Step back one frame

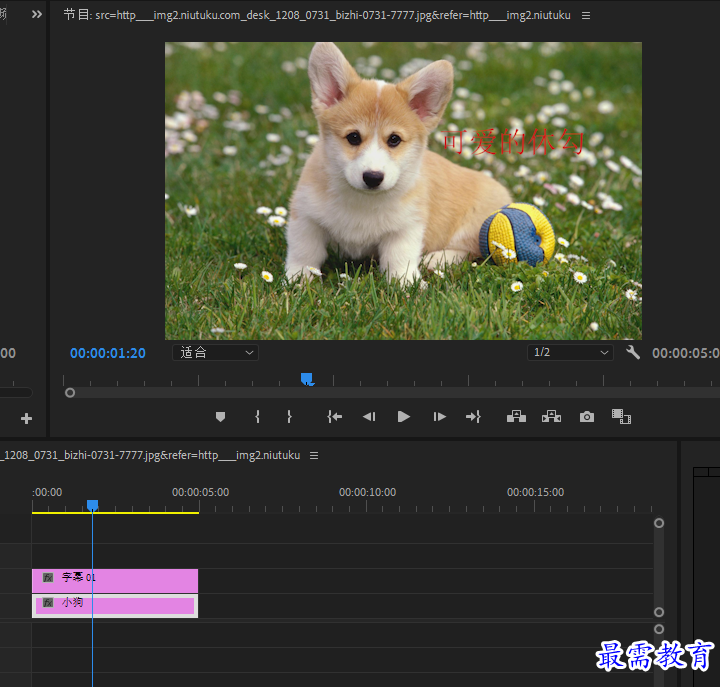pos(369,417)
